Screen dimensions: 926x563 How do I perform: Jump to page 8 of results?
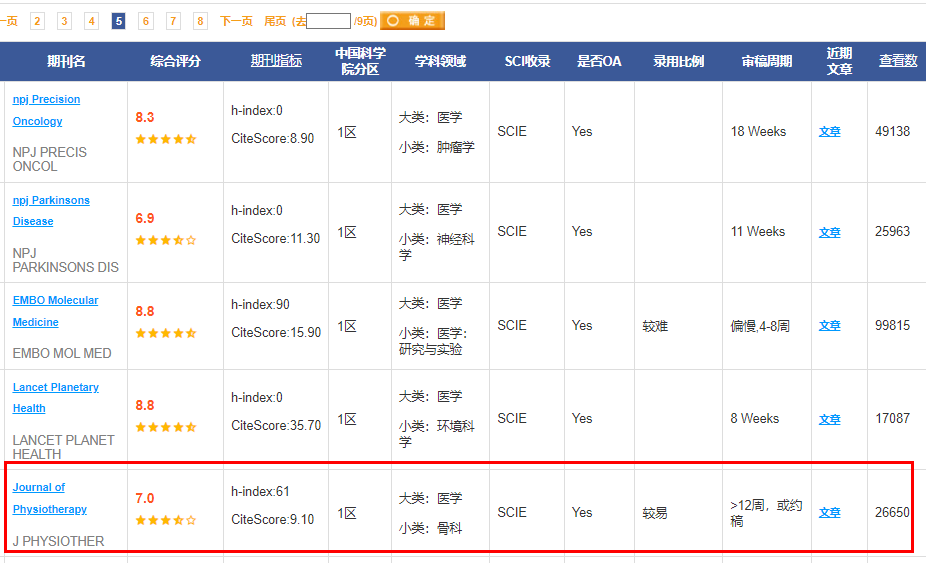[x=200, y=21]
